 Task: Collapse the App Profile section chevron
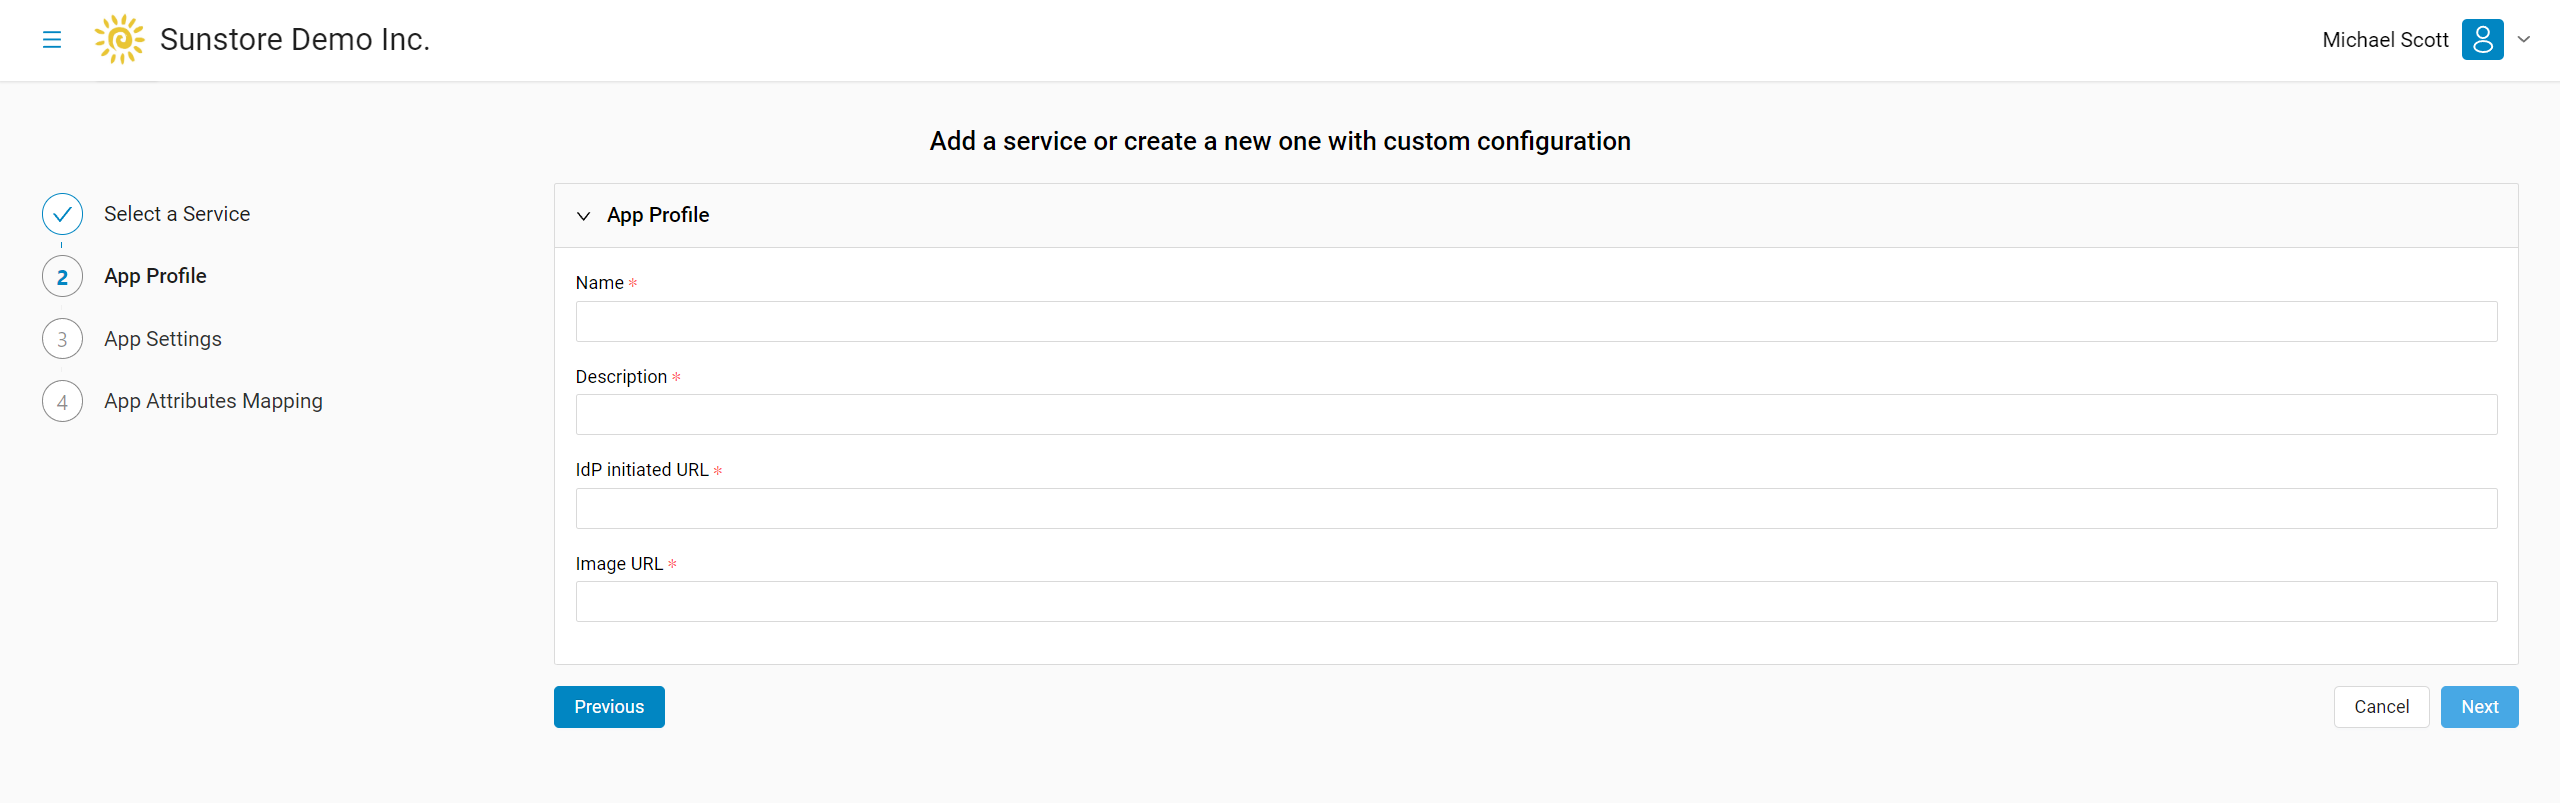point(584,216)
